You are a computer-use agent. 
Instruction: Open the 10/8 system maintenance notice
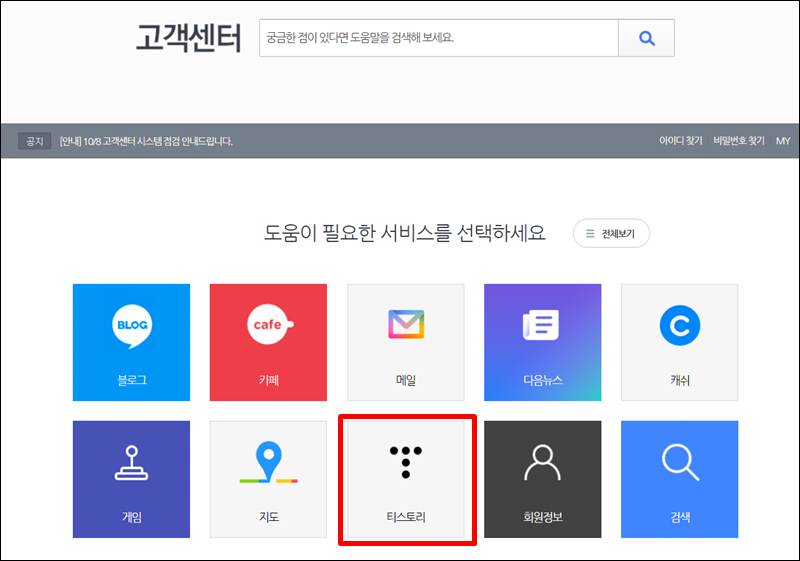146,141
